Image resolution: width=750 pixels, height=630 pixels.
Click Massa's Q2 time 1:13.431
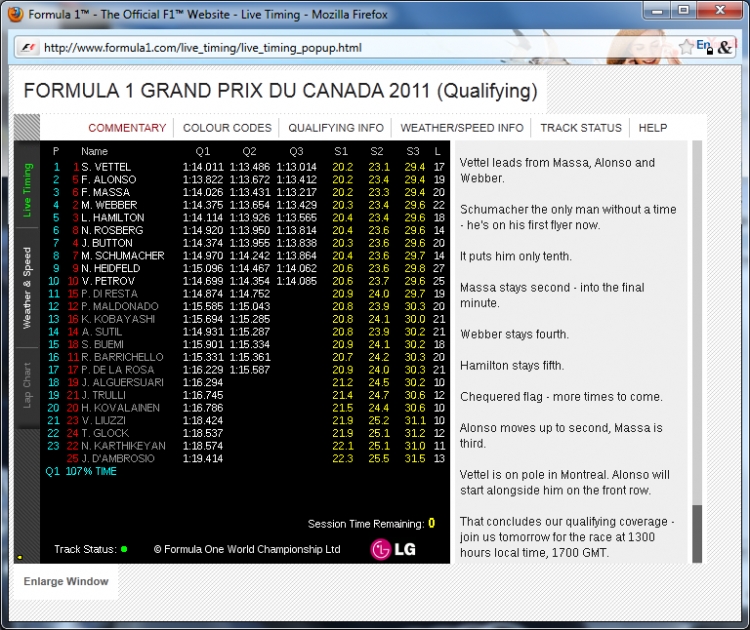[x=250, y=192]
